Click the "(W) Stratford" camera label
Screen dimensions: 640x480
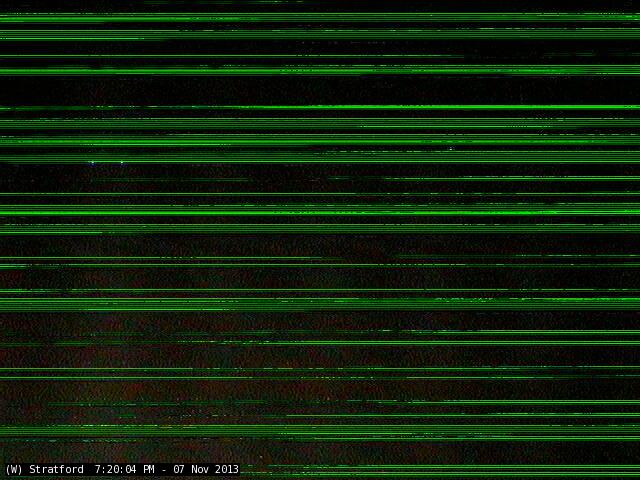44,469
